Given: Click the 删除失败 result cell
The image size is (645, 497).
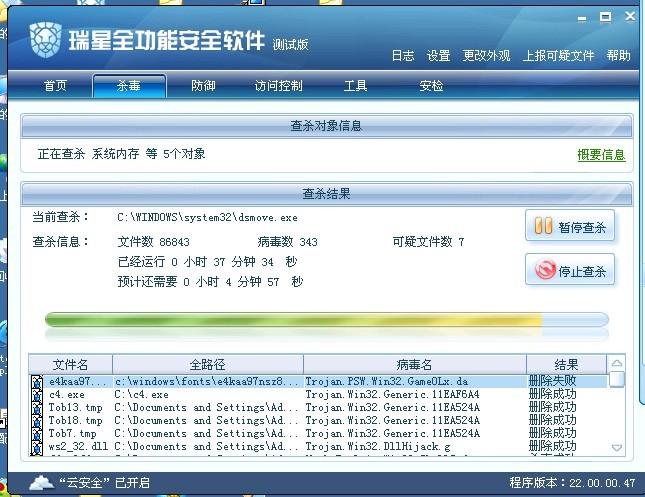Looking at the screenshot, I should coord(552,381).
